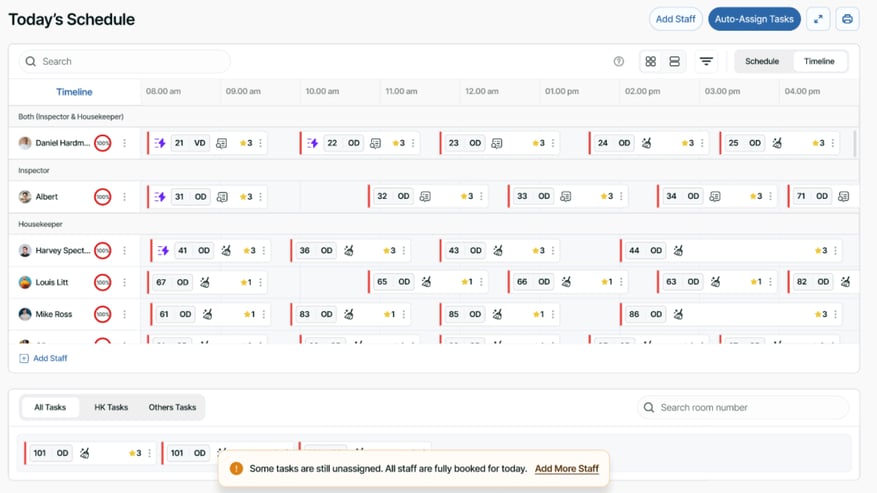Toggle to Timeline view
This screenshot has width=877, height=493.
pyautogui.click(x=819, y=62)
